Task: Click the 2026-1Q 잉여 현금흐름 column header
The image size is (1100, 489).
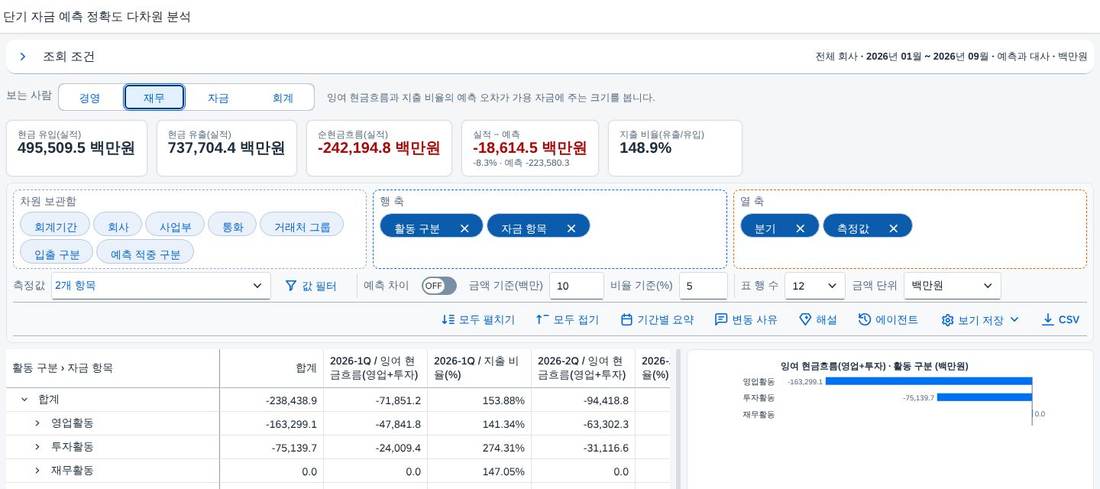Action: point(375,368)
